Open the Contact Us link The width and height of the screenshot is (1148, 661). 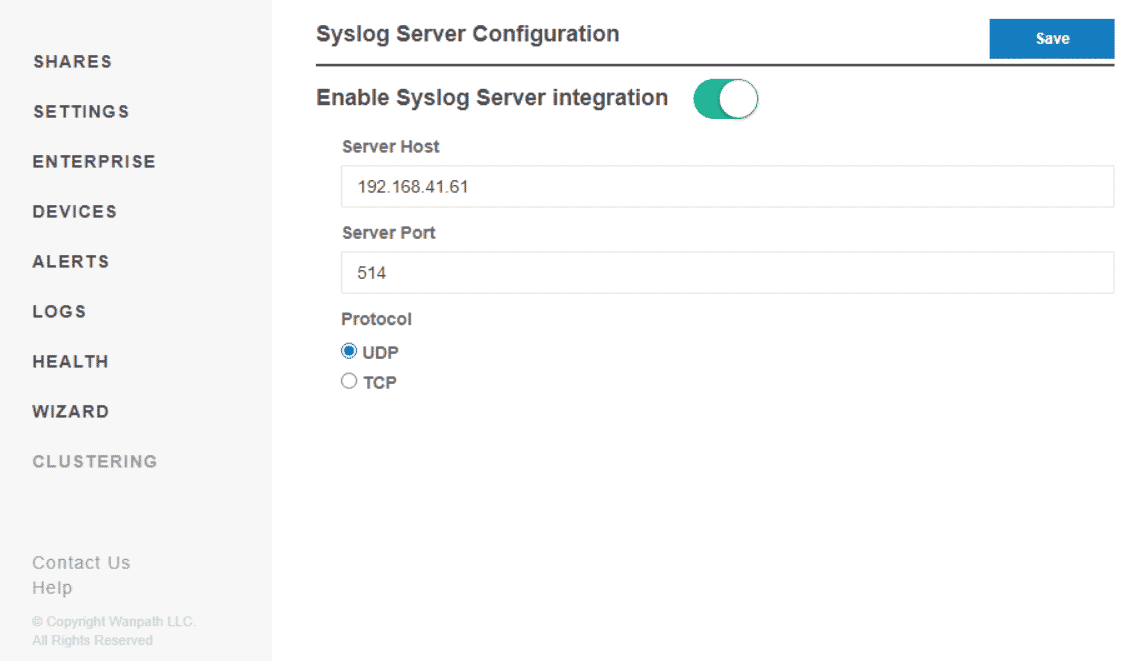tap(81, 563)
